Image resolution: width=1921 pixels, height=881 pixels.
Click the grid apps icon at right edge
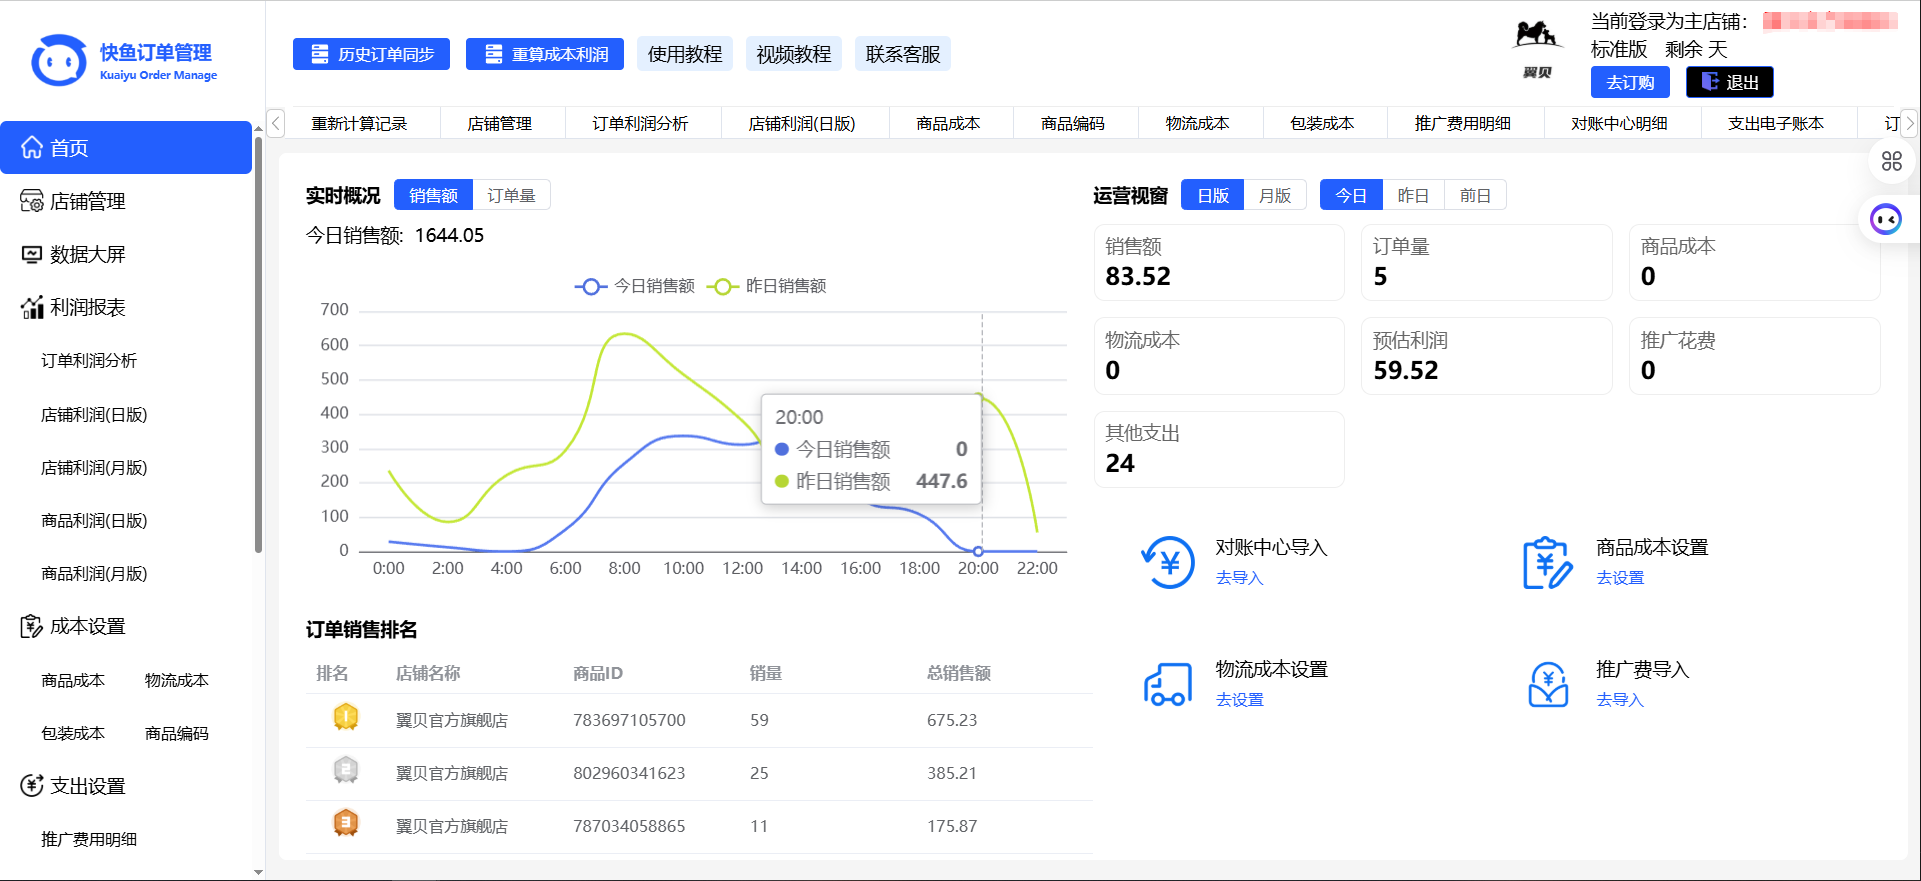[1891, 161]
